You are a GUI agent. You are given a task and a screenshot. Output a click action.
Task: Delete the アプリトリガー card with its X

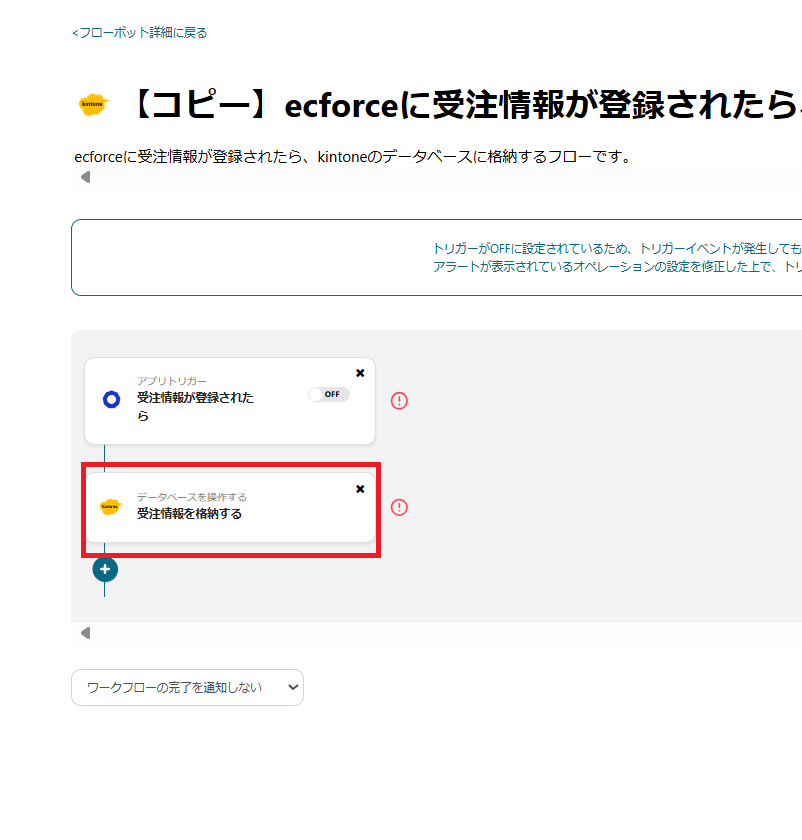point(360,373)
